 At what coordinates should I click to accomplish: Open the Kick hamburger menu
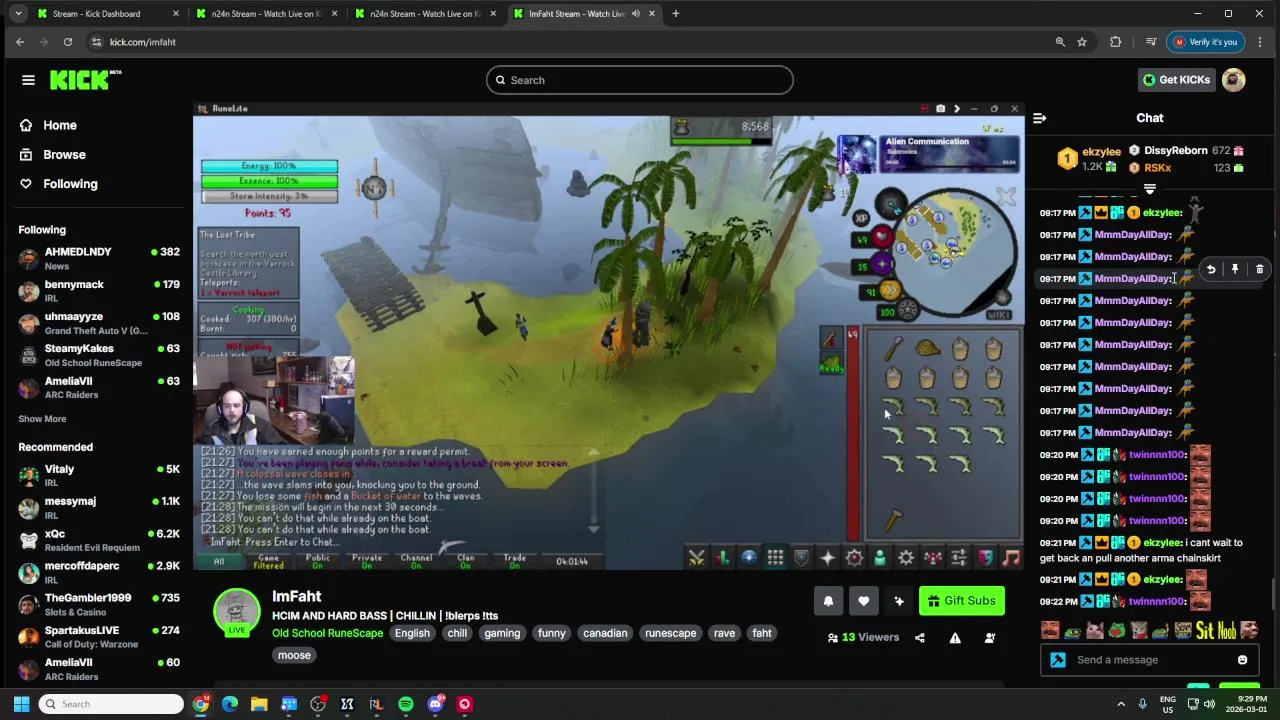[28, 80]
